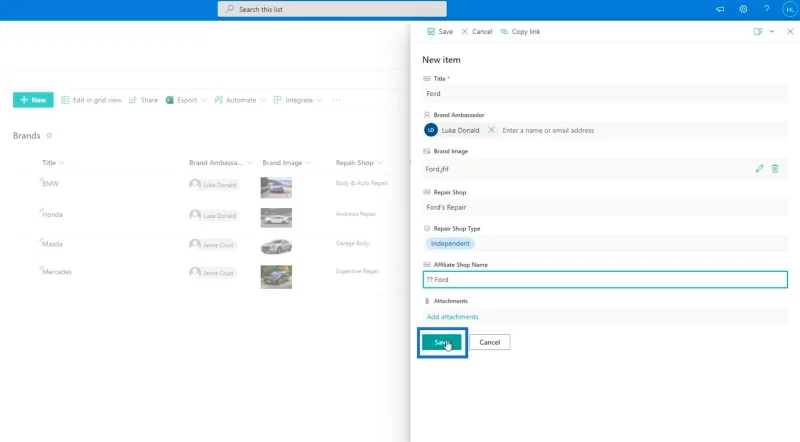Image resolution: width=800 pixels, height=442 pixels.
Task: Click the Ford.jfif file name
Action: point(437,169)
